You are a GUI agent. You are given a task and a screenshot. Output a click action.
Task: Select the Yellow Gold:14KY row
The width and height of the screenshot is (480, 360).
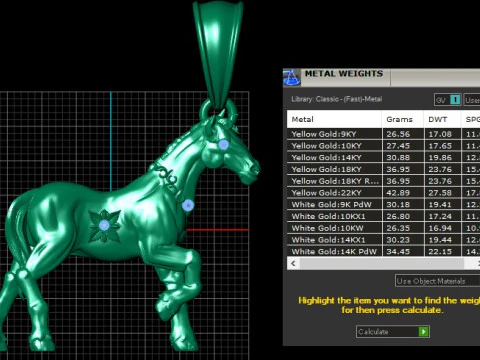tap(383, 157)
